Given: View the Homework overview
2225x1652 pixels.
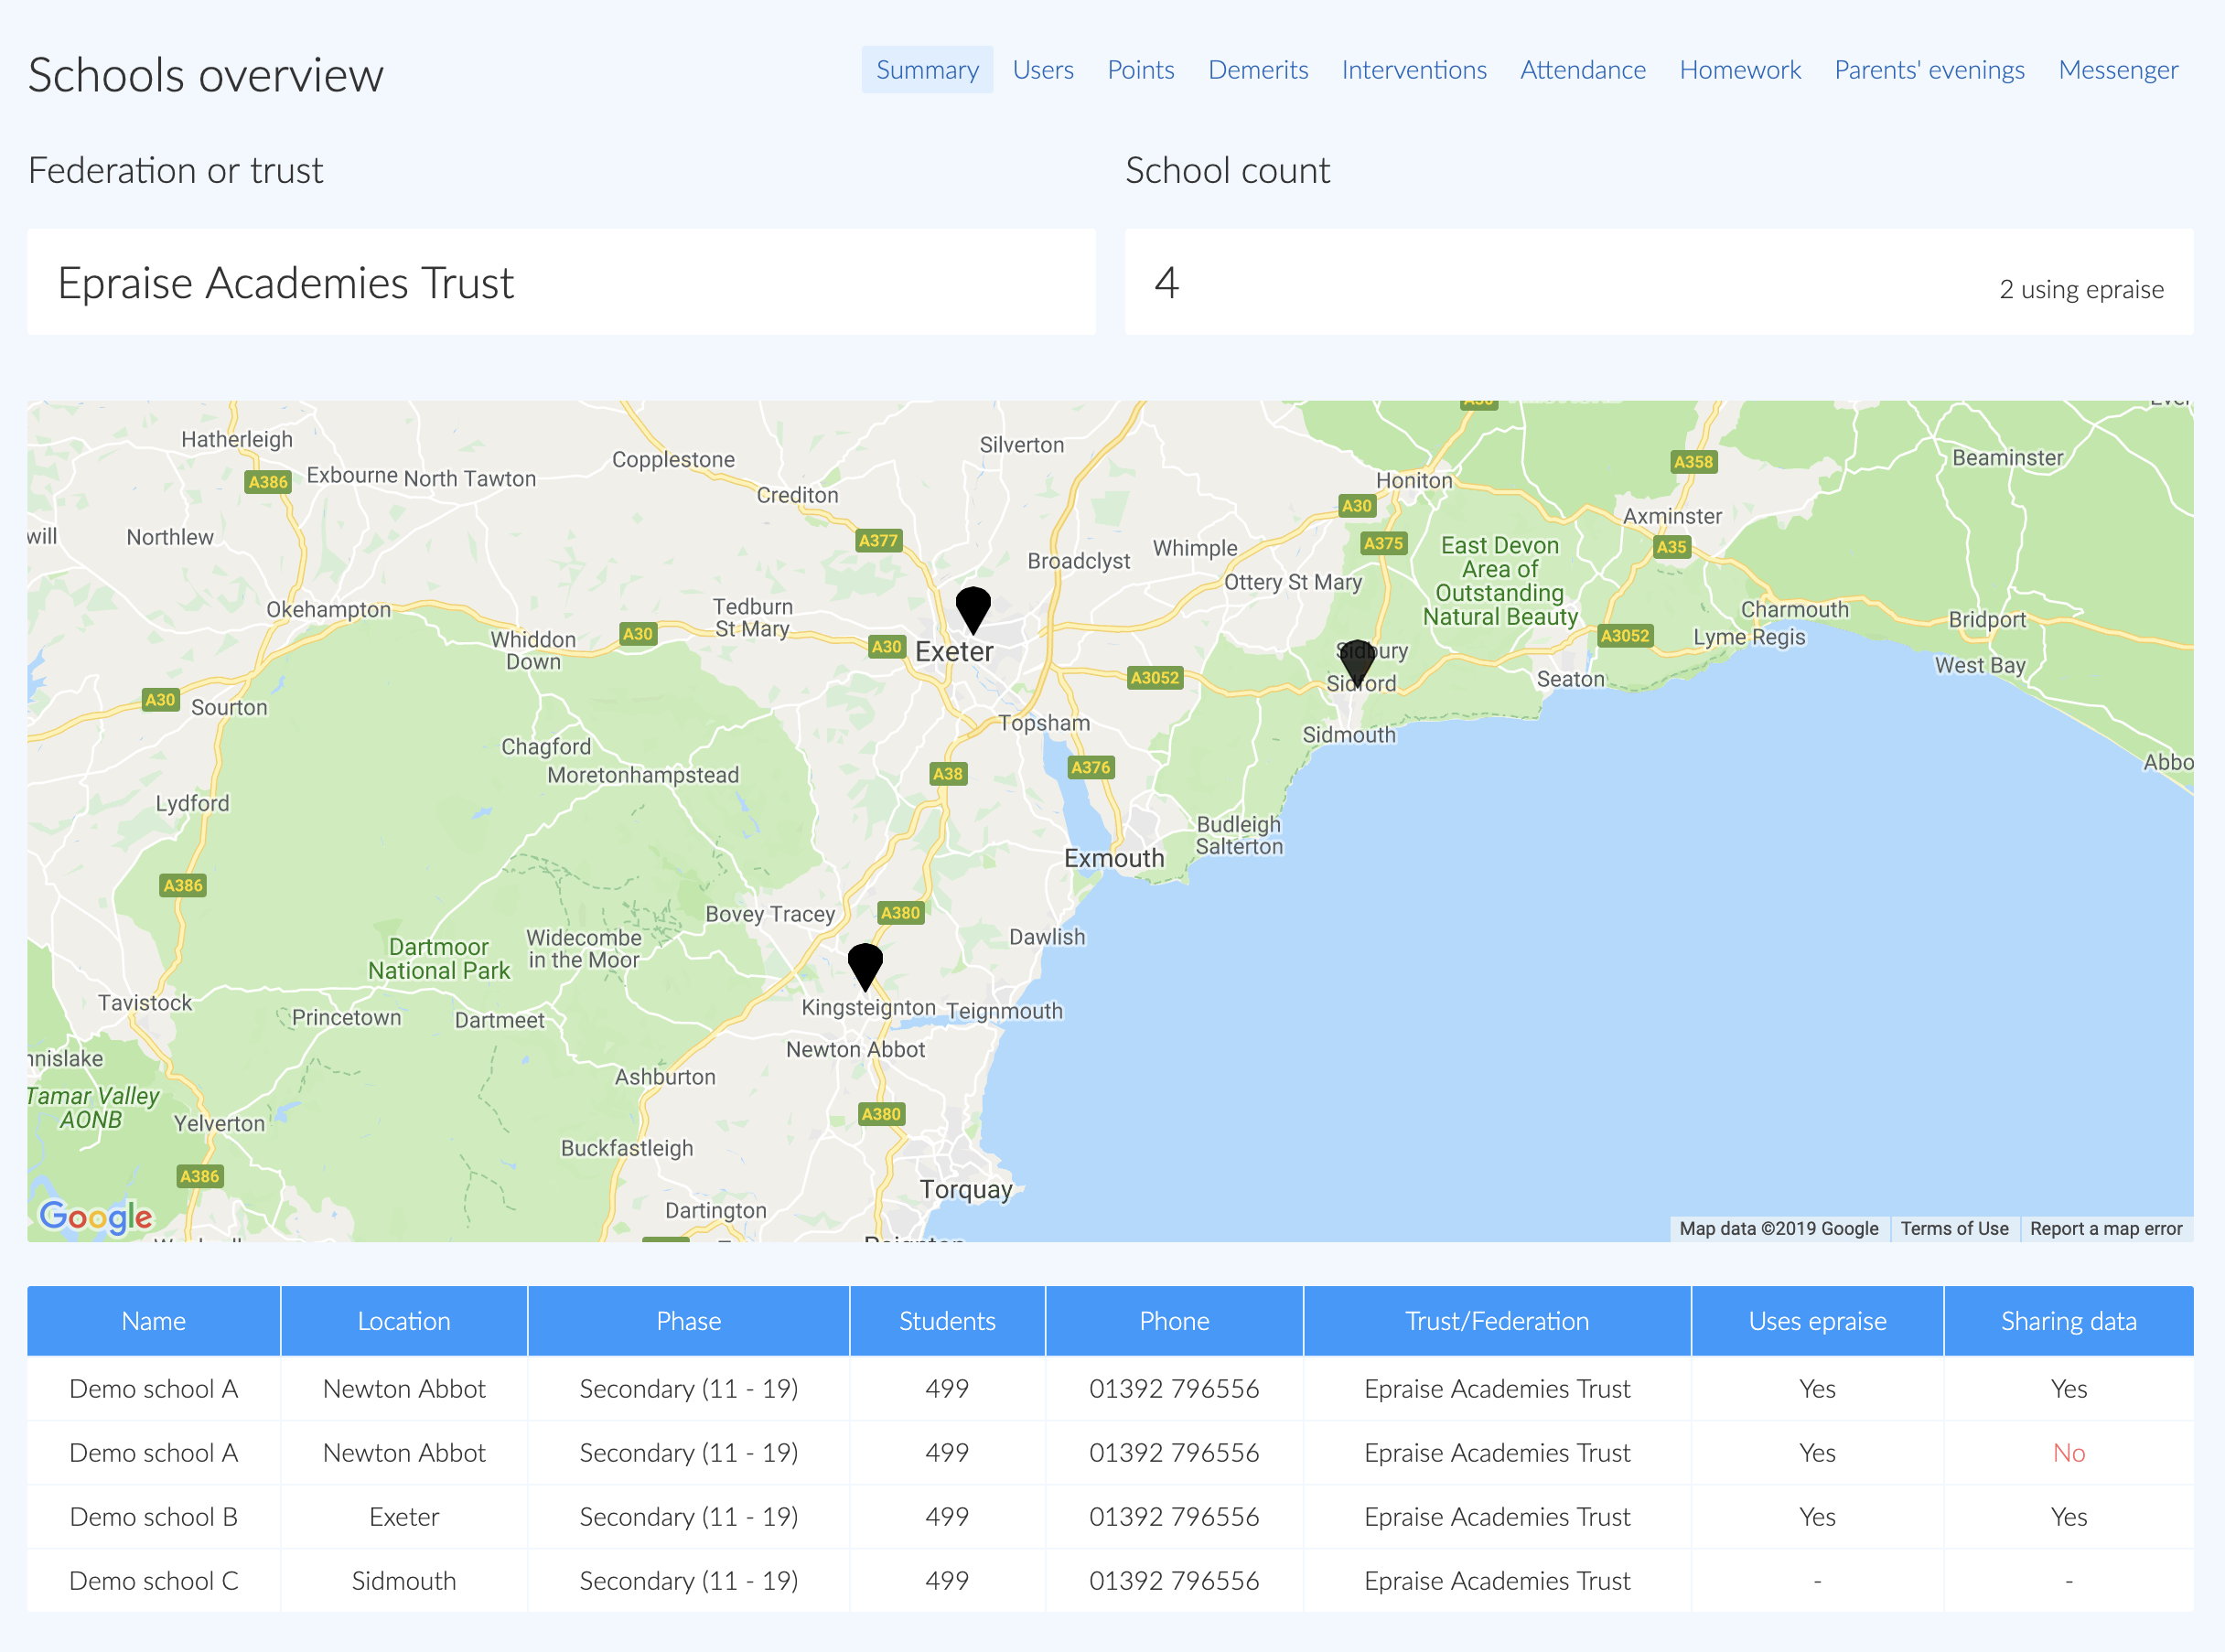Looking at the screenshot, I should (x=1740, y=70).
